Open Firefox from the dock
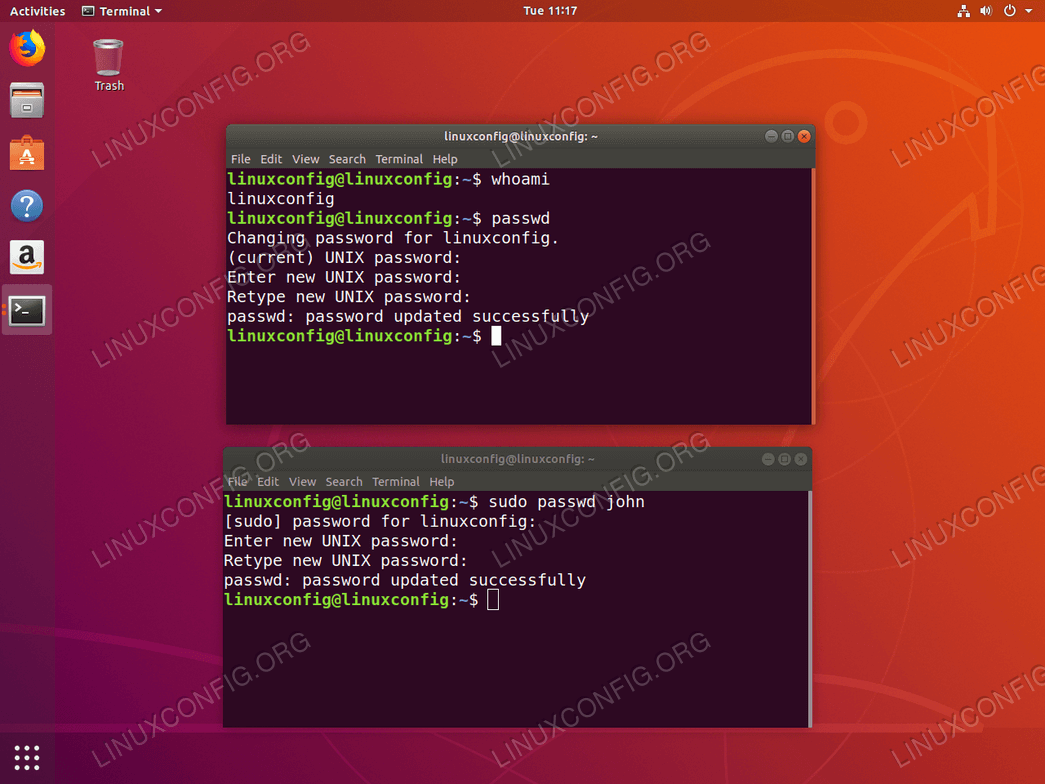This screenshot has width=1045, height=784. [27, 49]
